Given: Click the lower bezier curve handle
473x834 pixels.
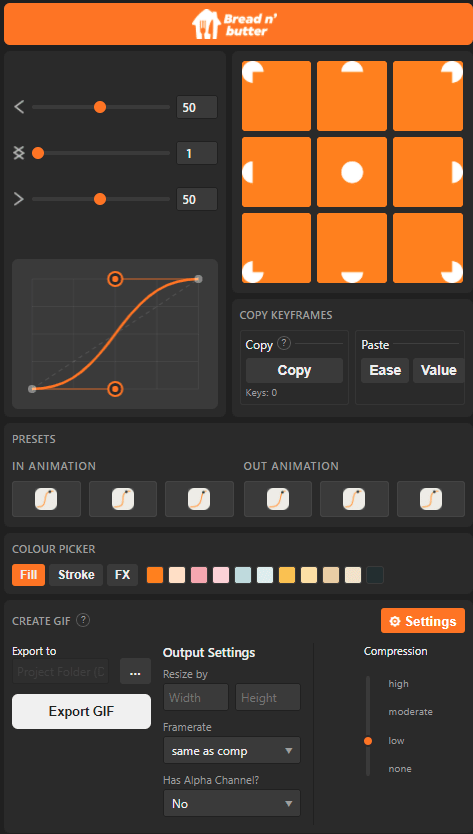Looking at the screenshot, I should [x=115, y=389].
